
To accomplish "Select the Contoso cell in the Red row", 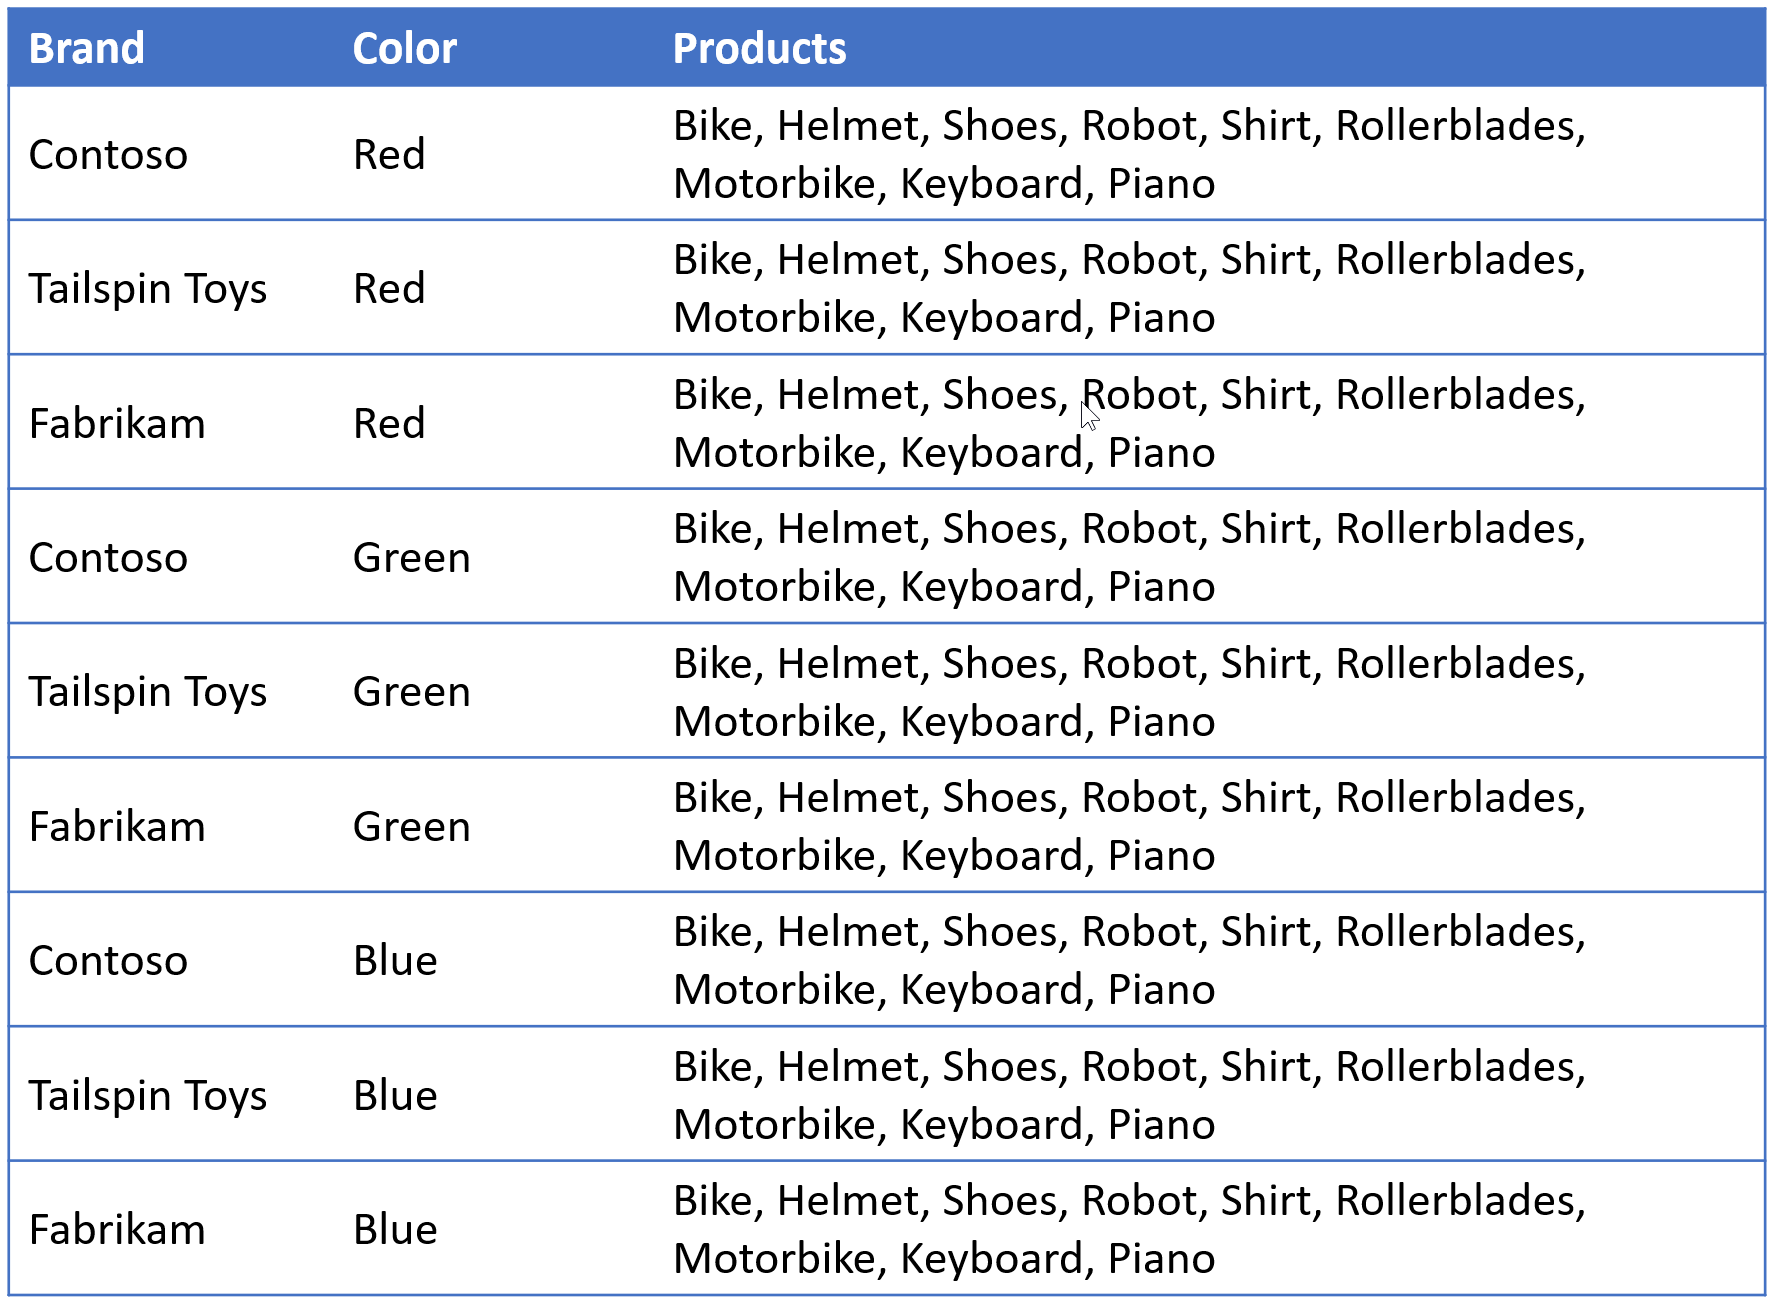I will tap(108, 155).
